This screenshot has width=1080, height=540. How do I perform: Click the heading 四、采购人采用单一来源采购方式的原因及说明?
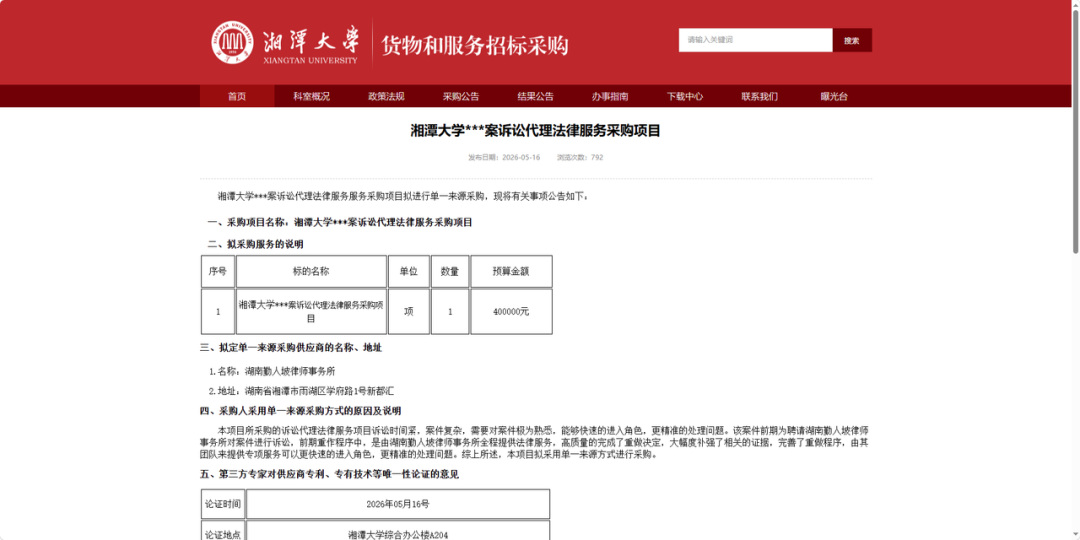300,411
